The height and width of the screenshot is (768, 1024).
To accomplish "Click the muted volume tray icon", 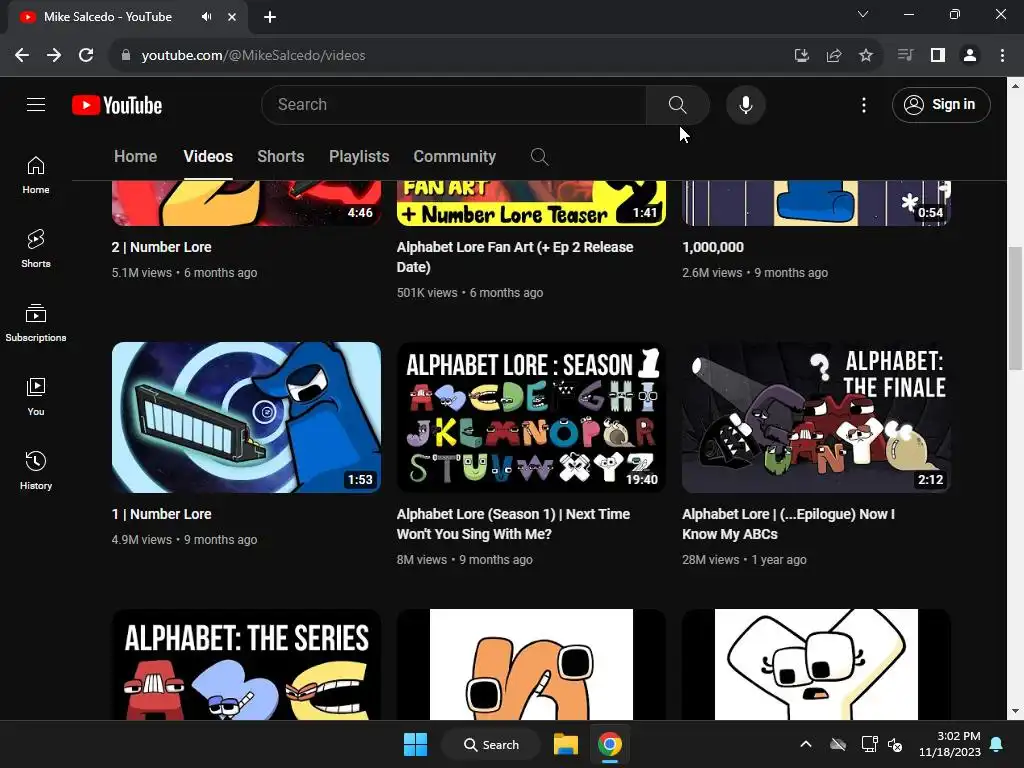I will pos(895,744).
